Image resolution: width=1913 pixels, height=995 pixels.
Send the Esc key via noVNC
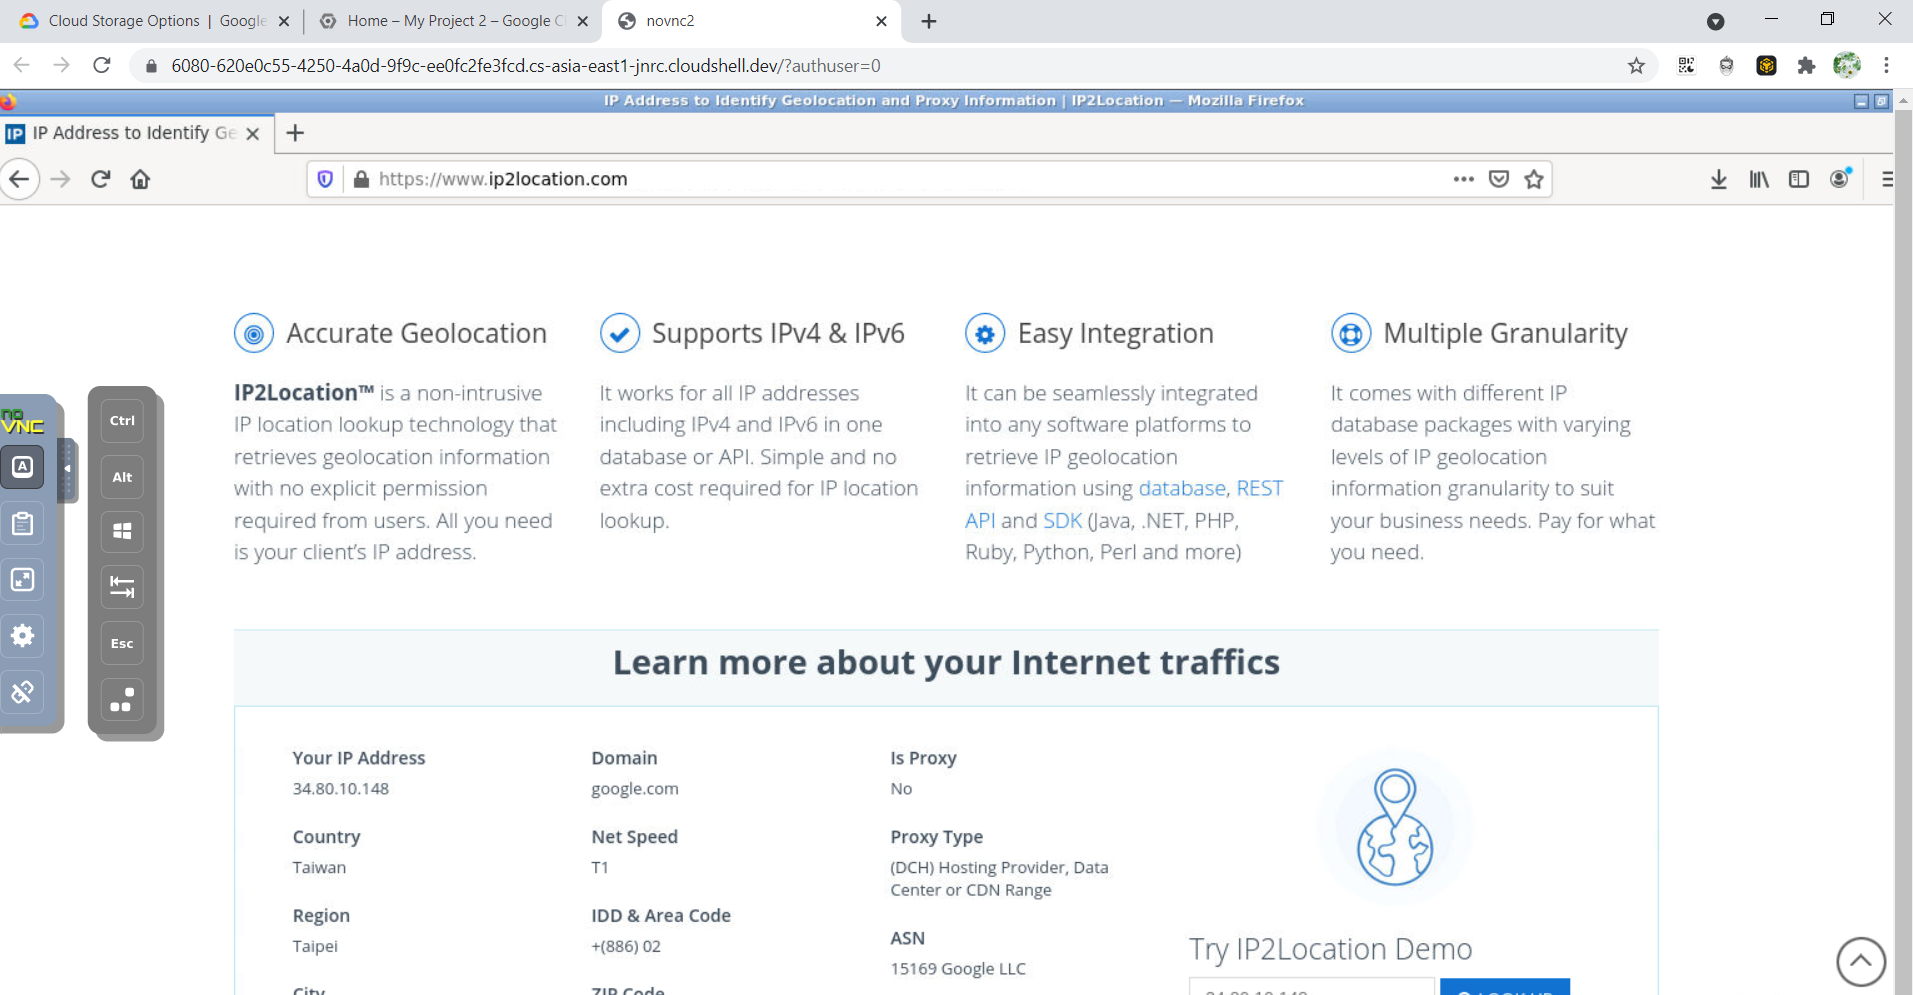[x=122, y=643]
